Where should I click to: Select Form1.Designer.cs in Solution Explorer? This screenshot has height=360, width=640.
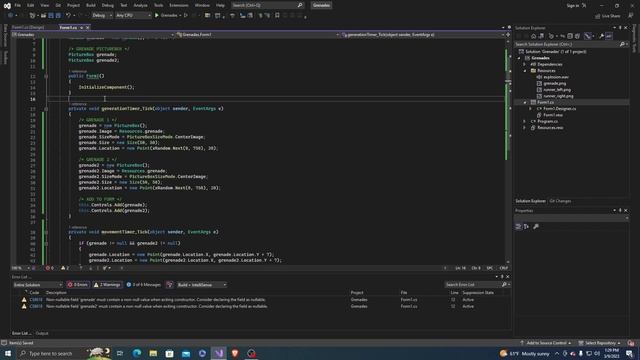click(559, 109)
